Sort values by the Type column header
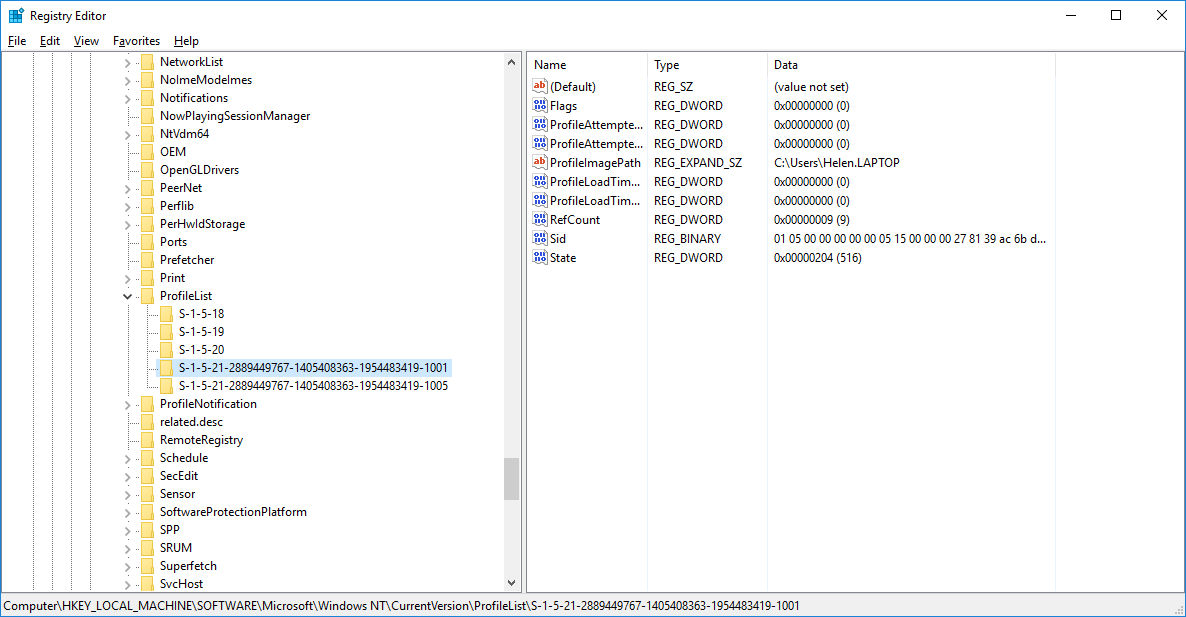Viewport: 1186px width, 617px height. pyautogui.click(x=707, y=65)
